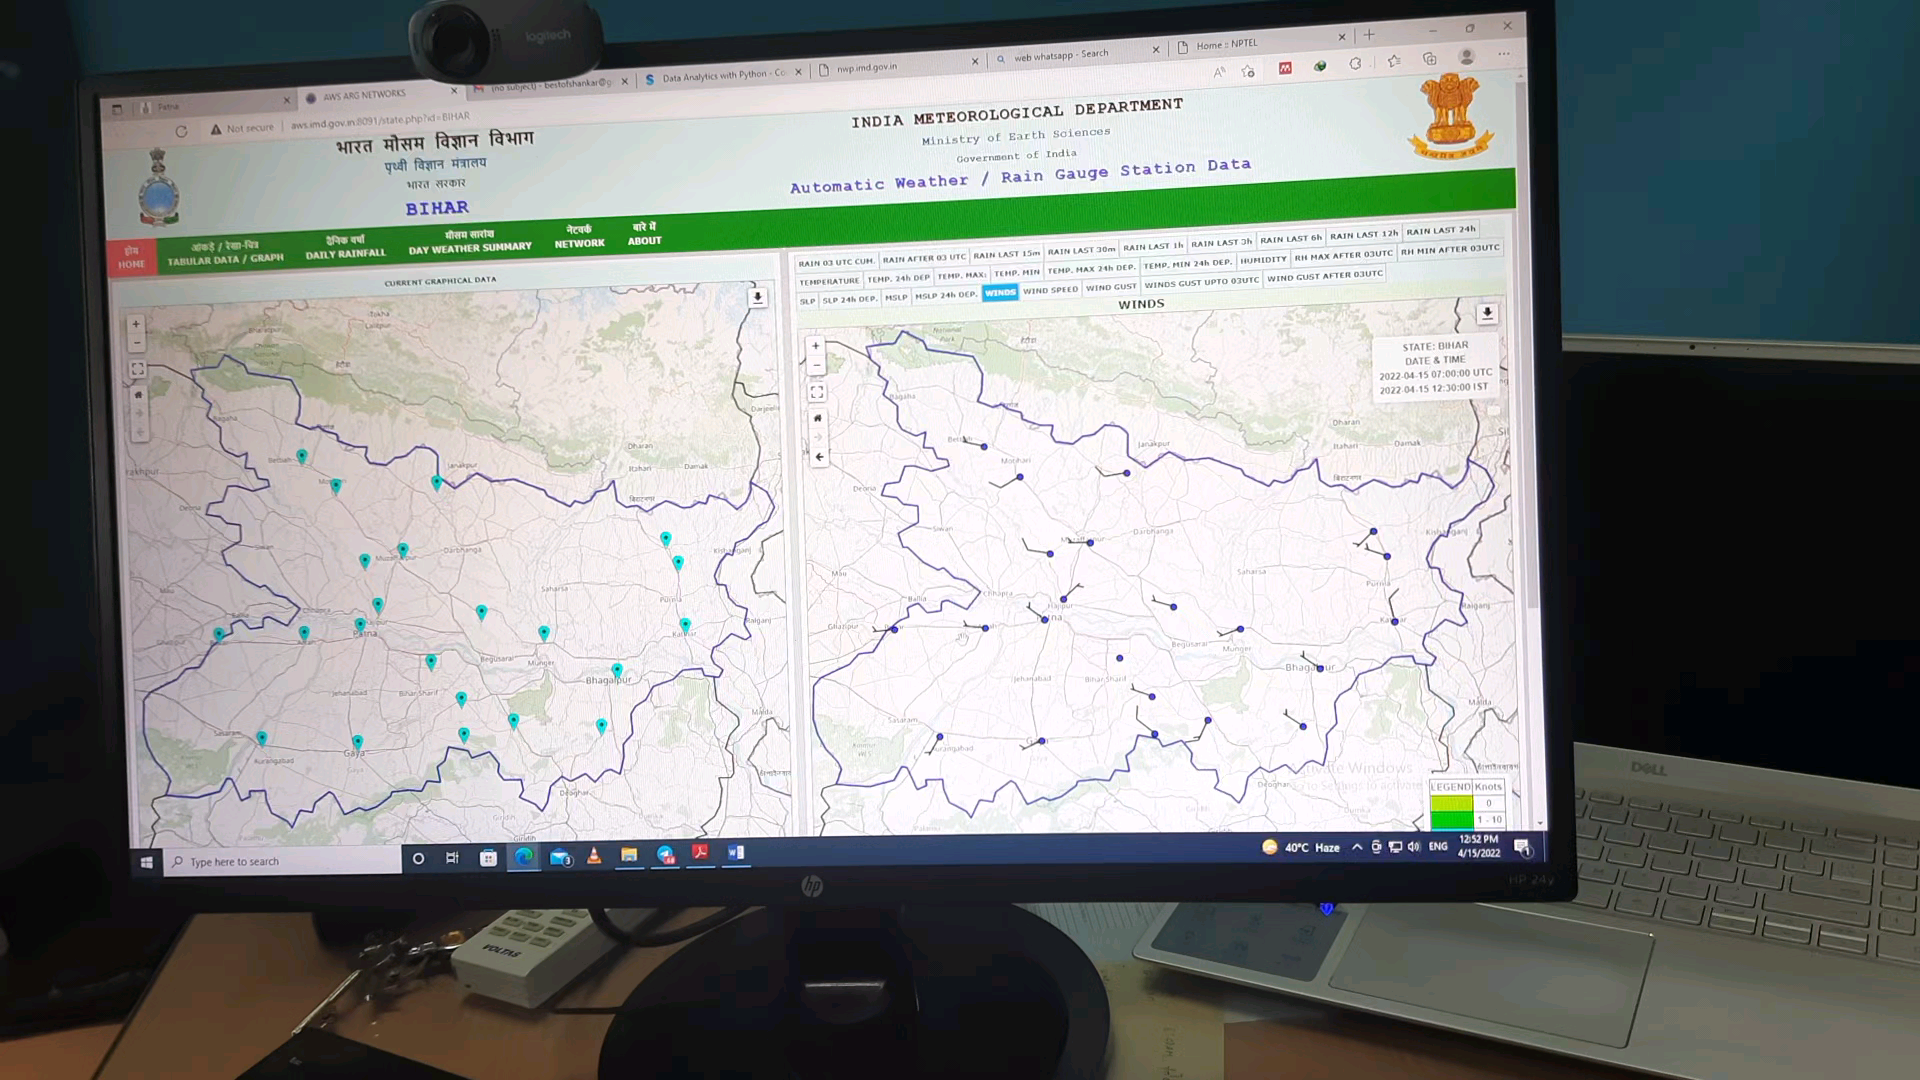This screenshot has width=1920, height=1080.
Task: Select the MSLP parameter
Action: pos(896,297)
